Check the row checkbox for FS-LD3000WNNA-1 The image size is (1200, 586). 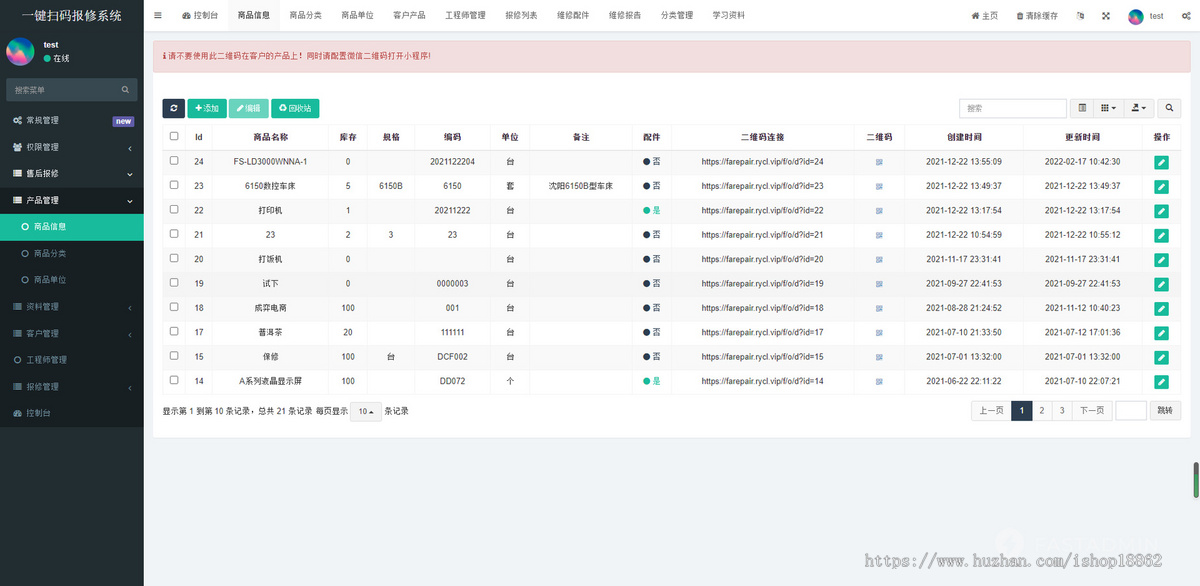pyautogui.click(x=173, y=162)
